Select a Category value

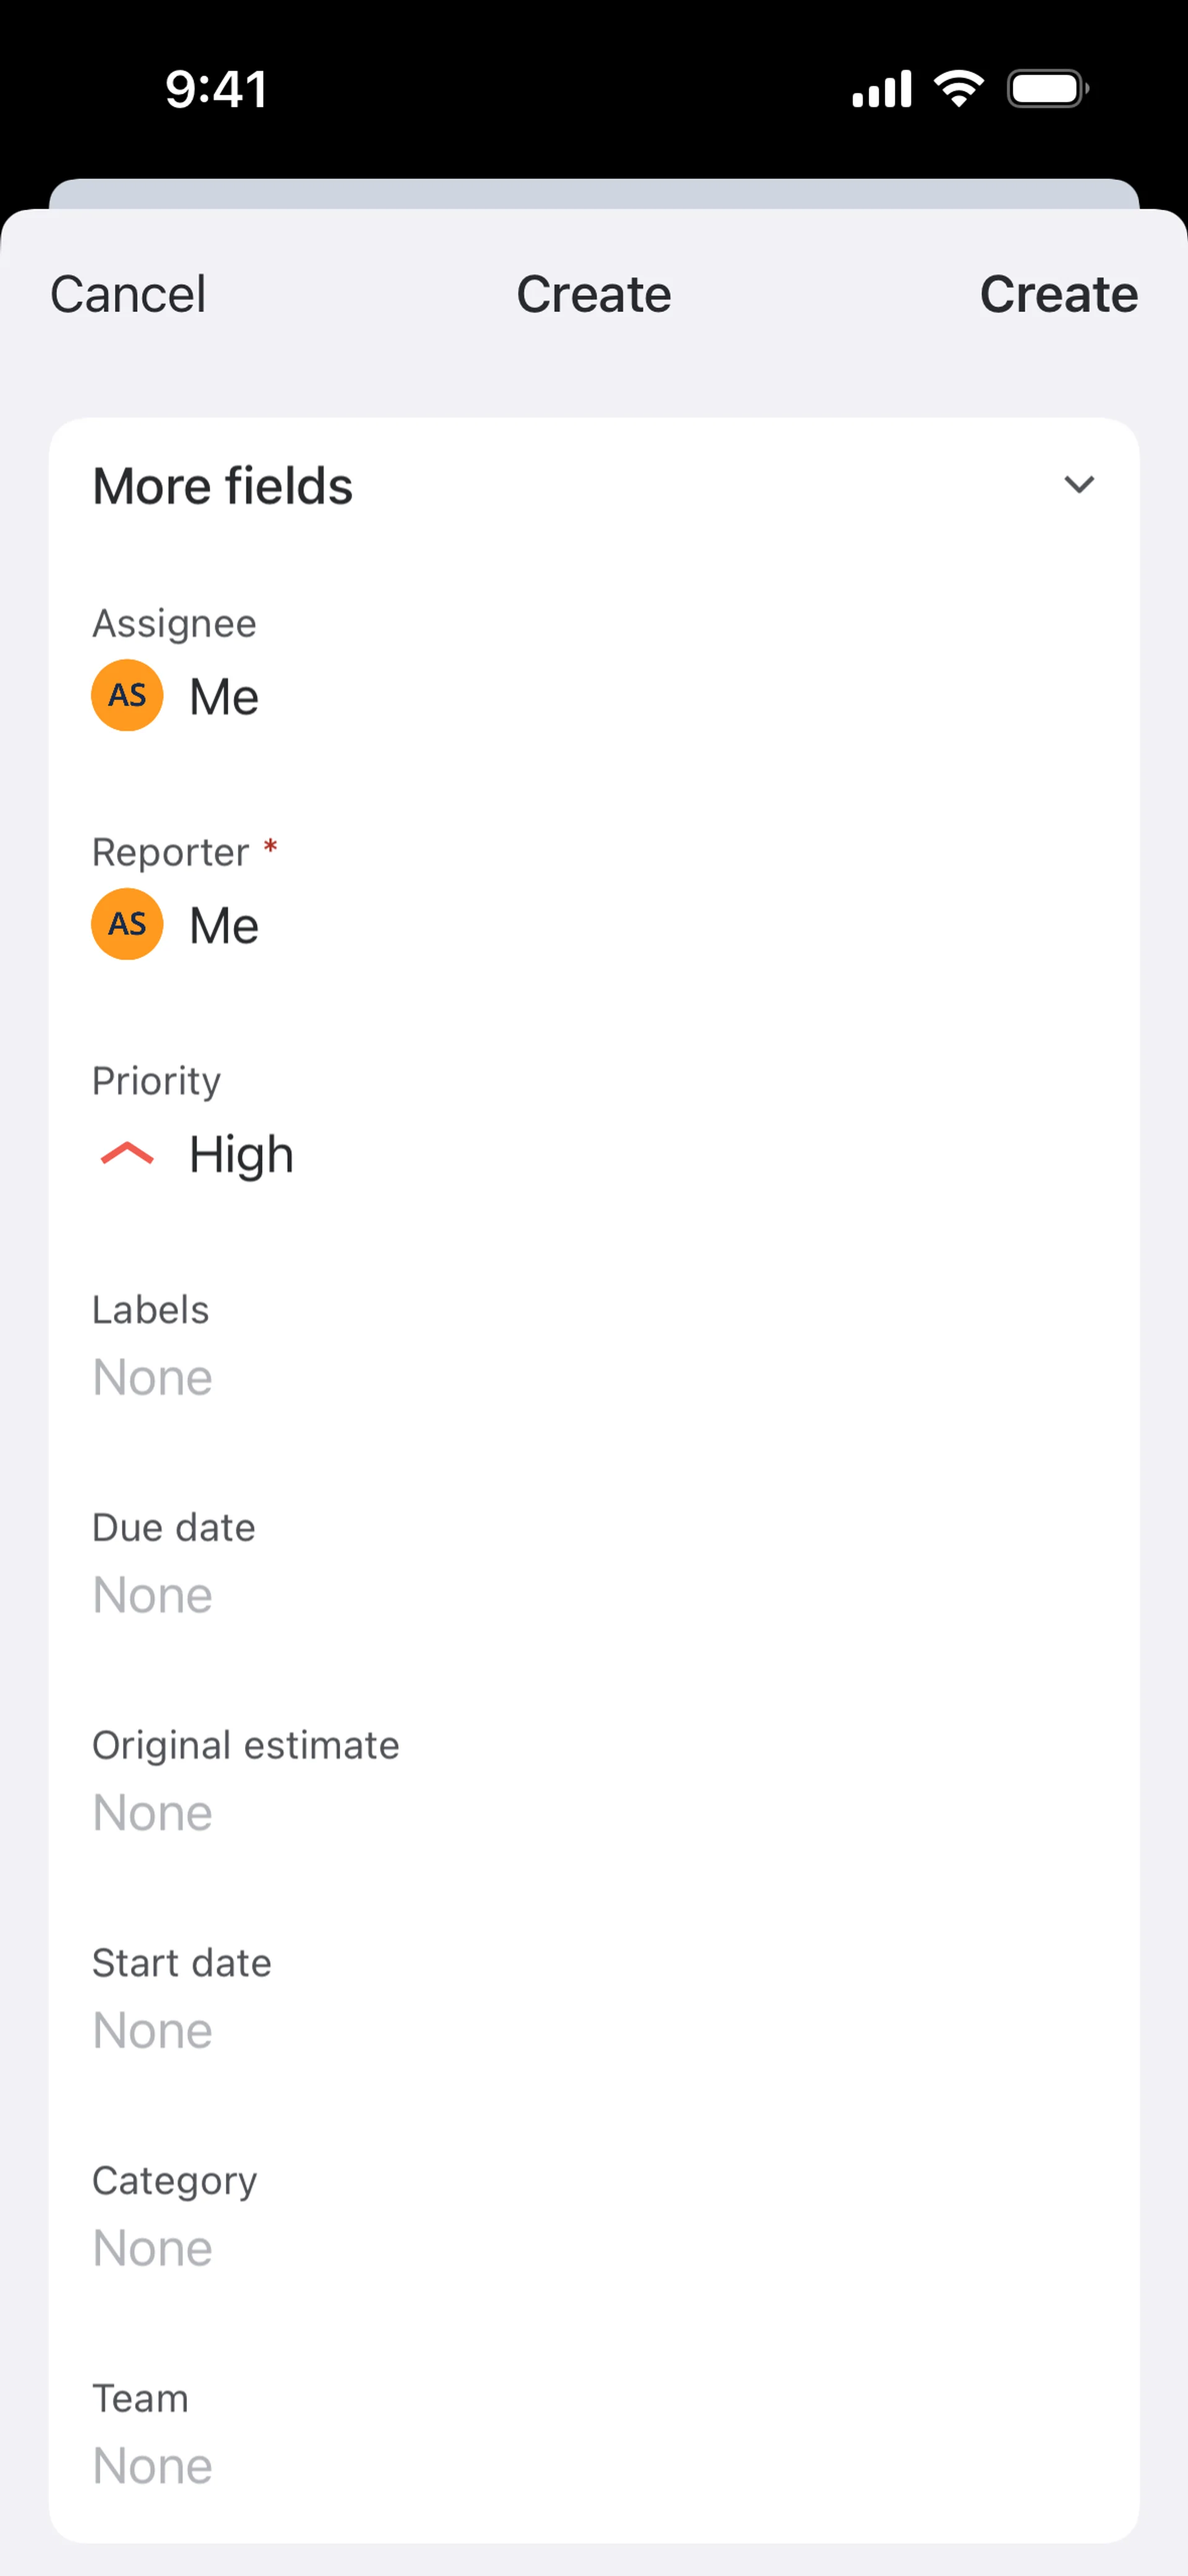(x=152, y=2248)
